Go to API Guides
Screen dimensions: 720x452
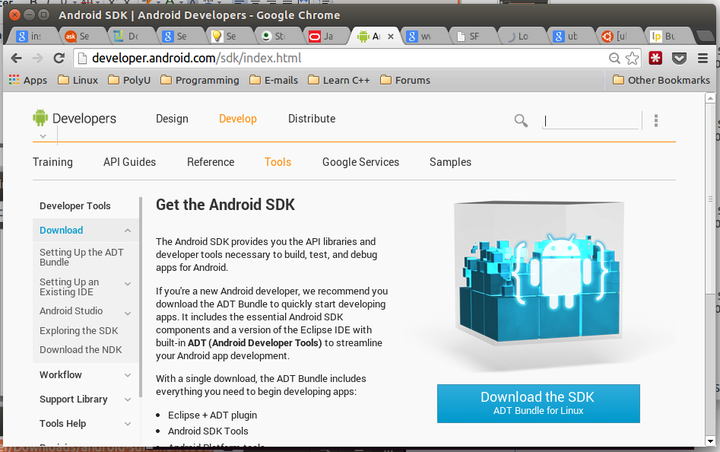pyautogui.click(x=129, y=162)
